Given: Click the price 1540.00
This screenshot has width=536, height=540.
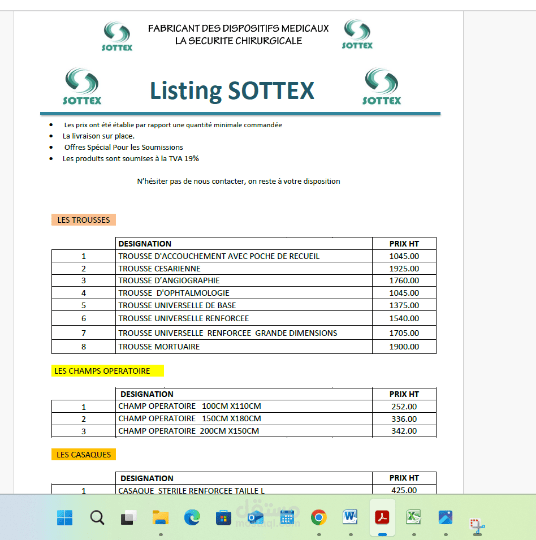Looking at the screenshot, I should (x=404, y=318).
